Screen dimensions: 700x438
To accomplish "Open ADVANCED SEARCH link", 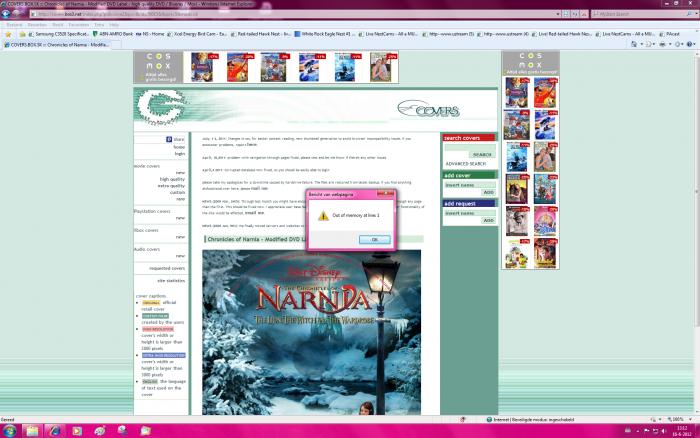I will pyautogui.click(x=466, y=164).
